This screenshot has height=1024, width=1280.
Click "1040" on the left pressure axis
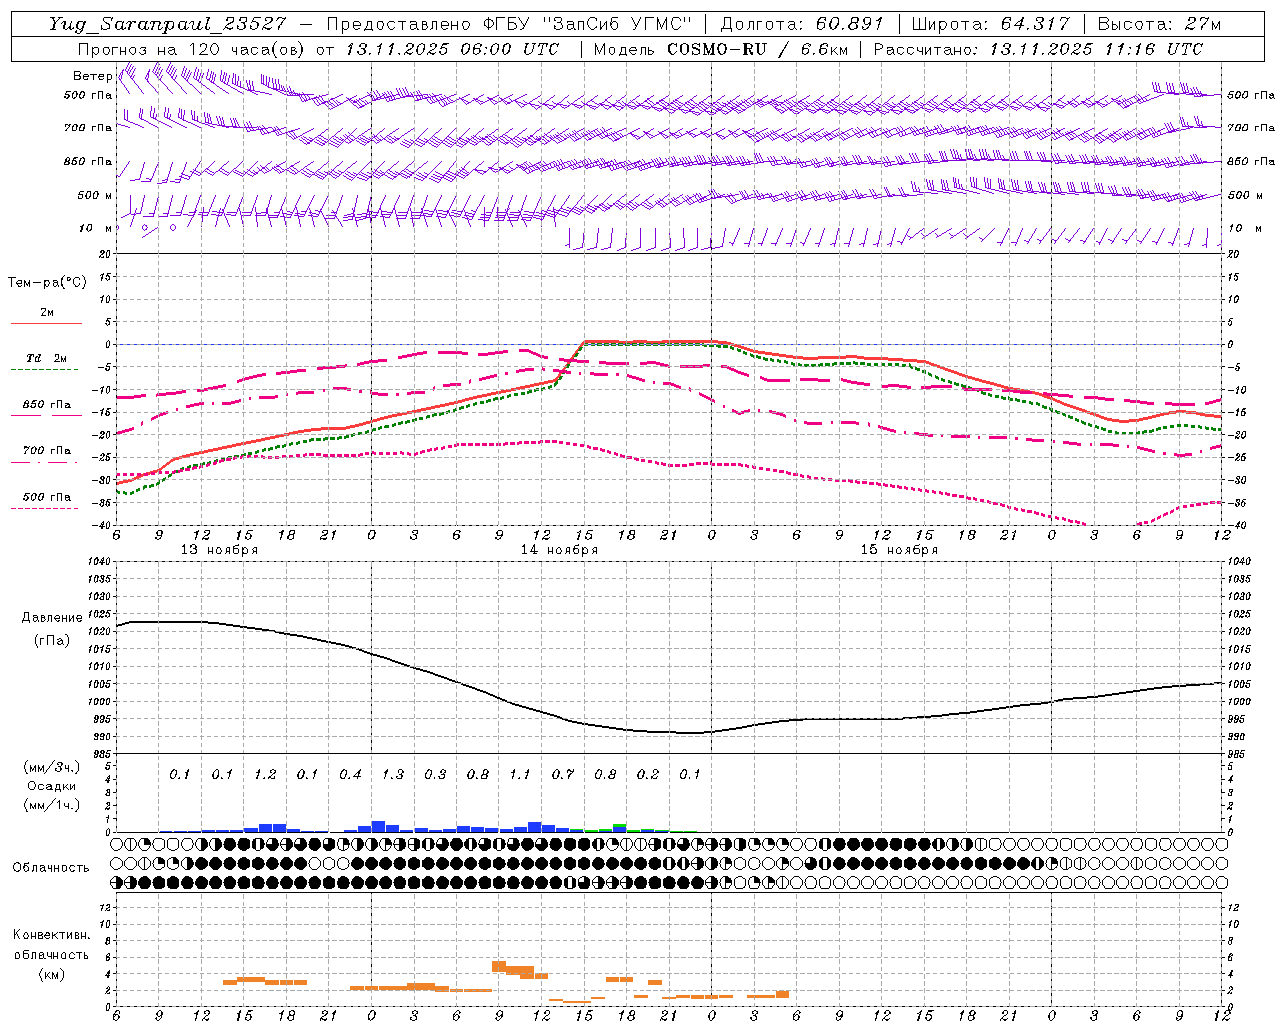click(x=100, y=562)
